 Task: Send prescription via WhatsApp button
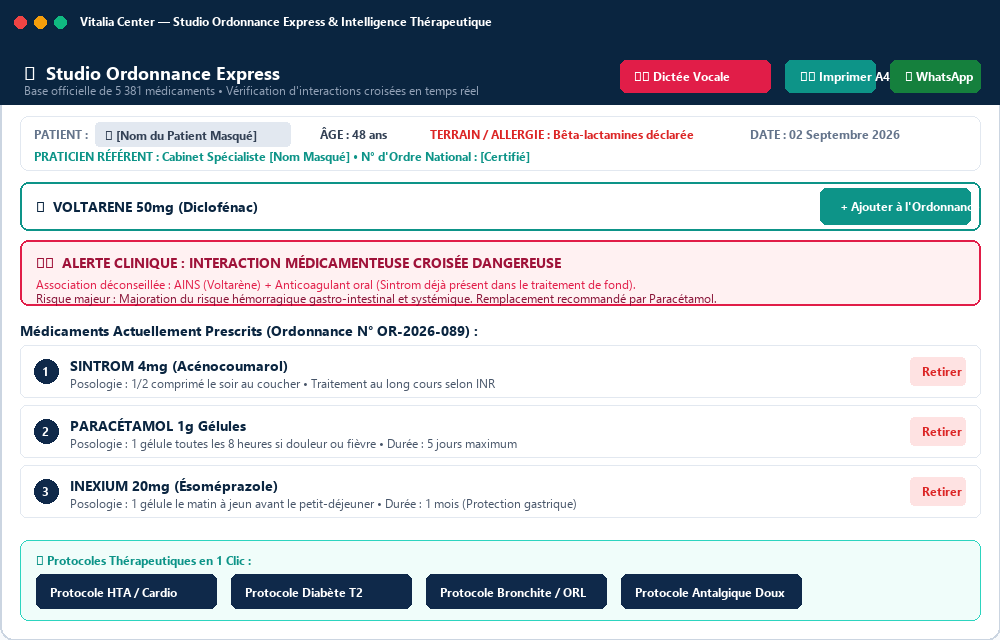(x=935, y=76)
